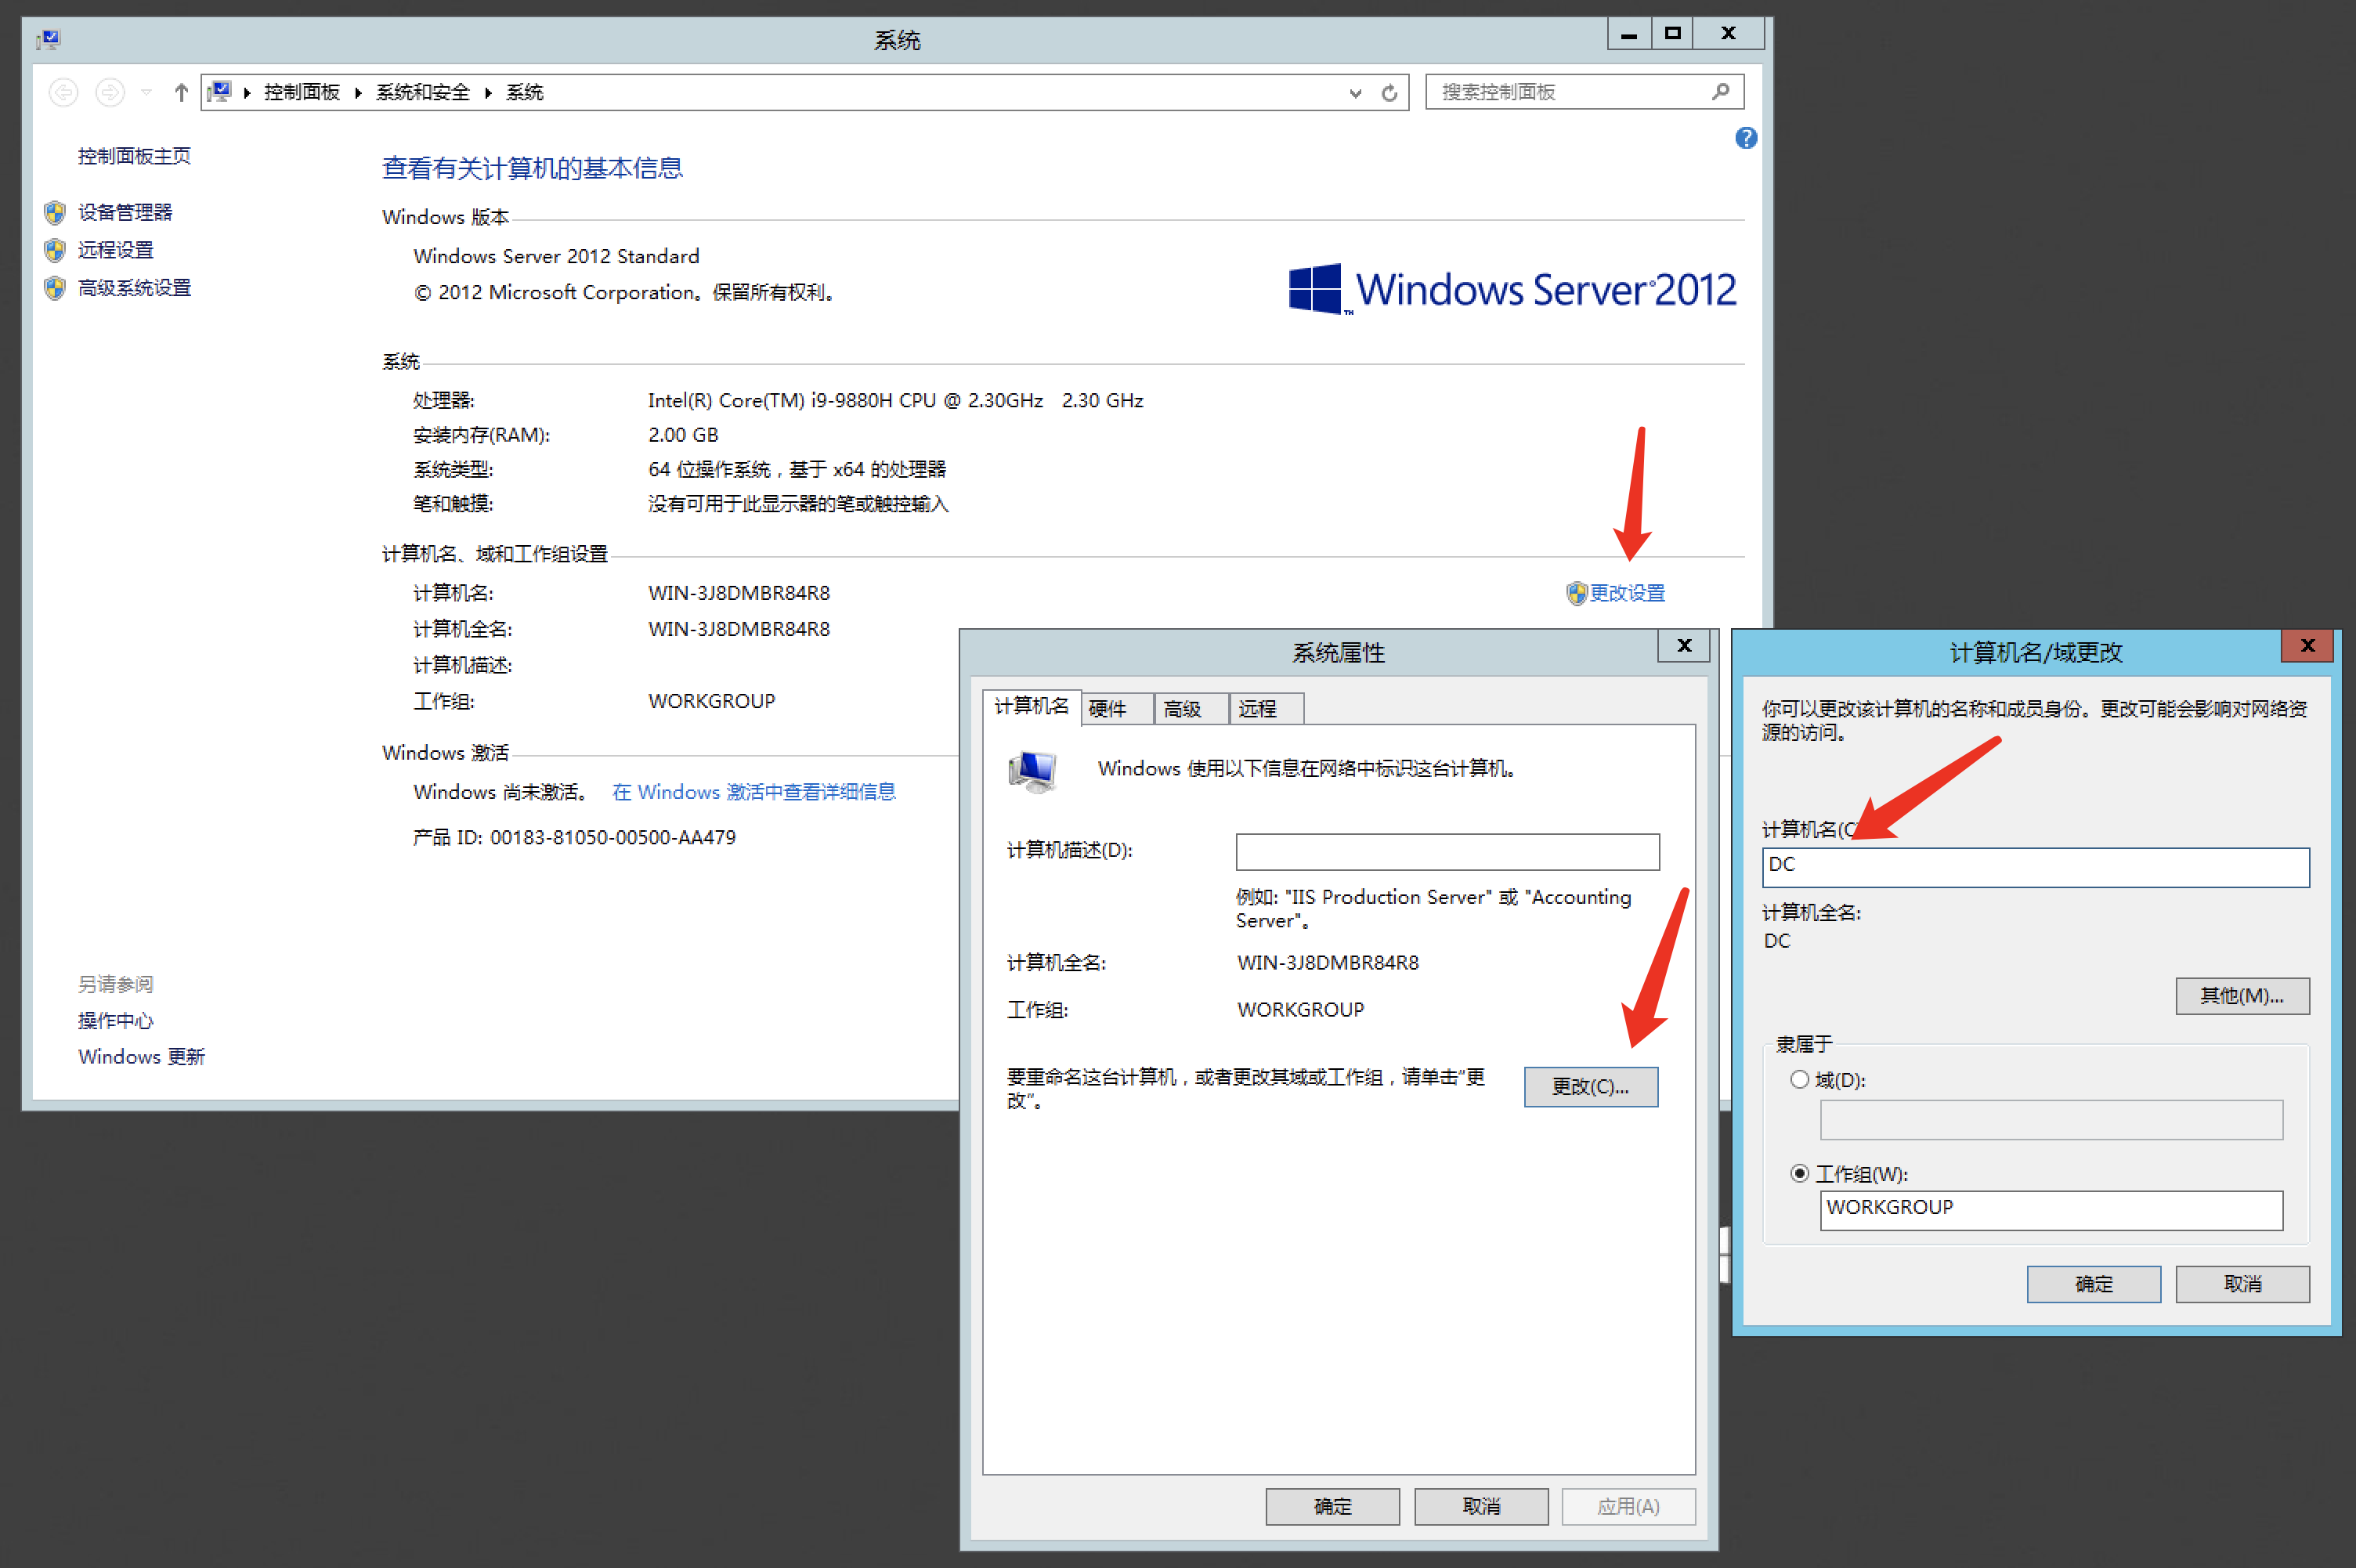
Task: Click the 计算机名 input field containing DC
Action: [x=2035, y=866]
